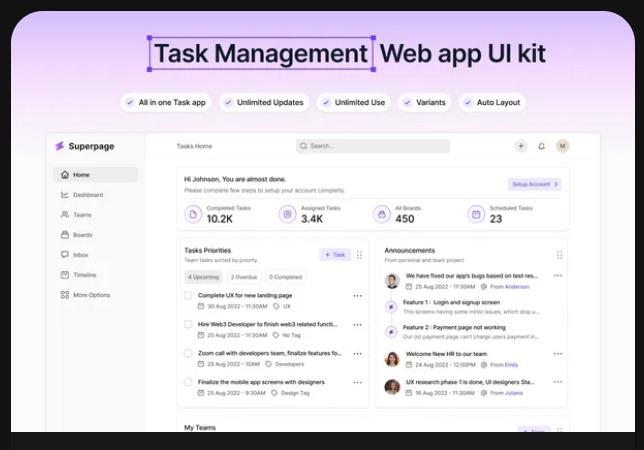Click the Setup Account button
The width and height of the screenshot is (644, 450).
tap(535, 184)
